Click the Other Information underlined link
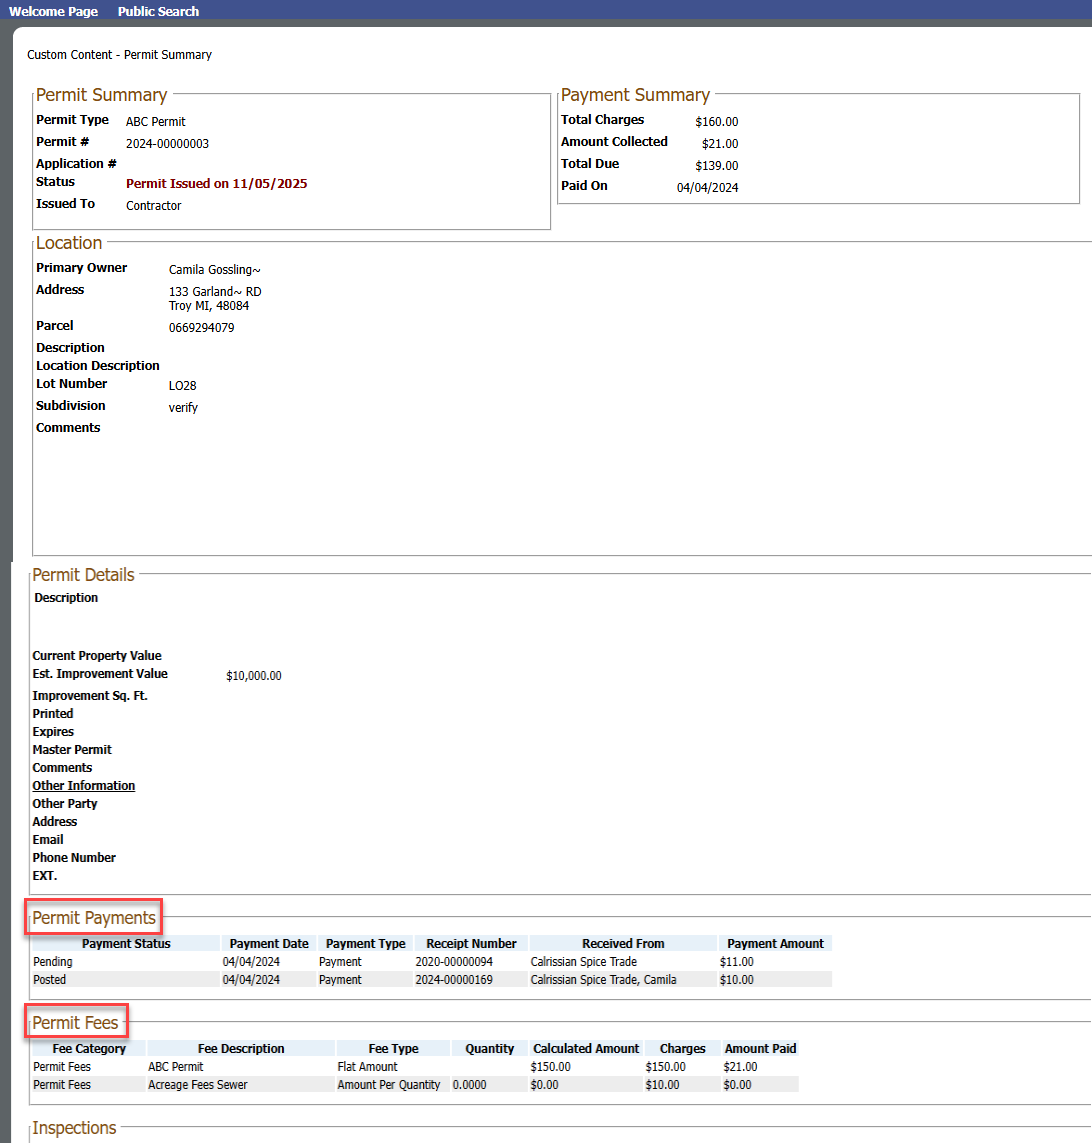 click(x=84, y=786)
